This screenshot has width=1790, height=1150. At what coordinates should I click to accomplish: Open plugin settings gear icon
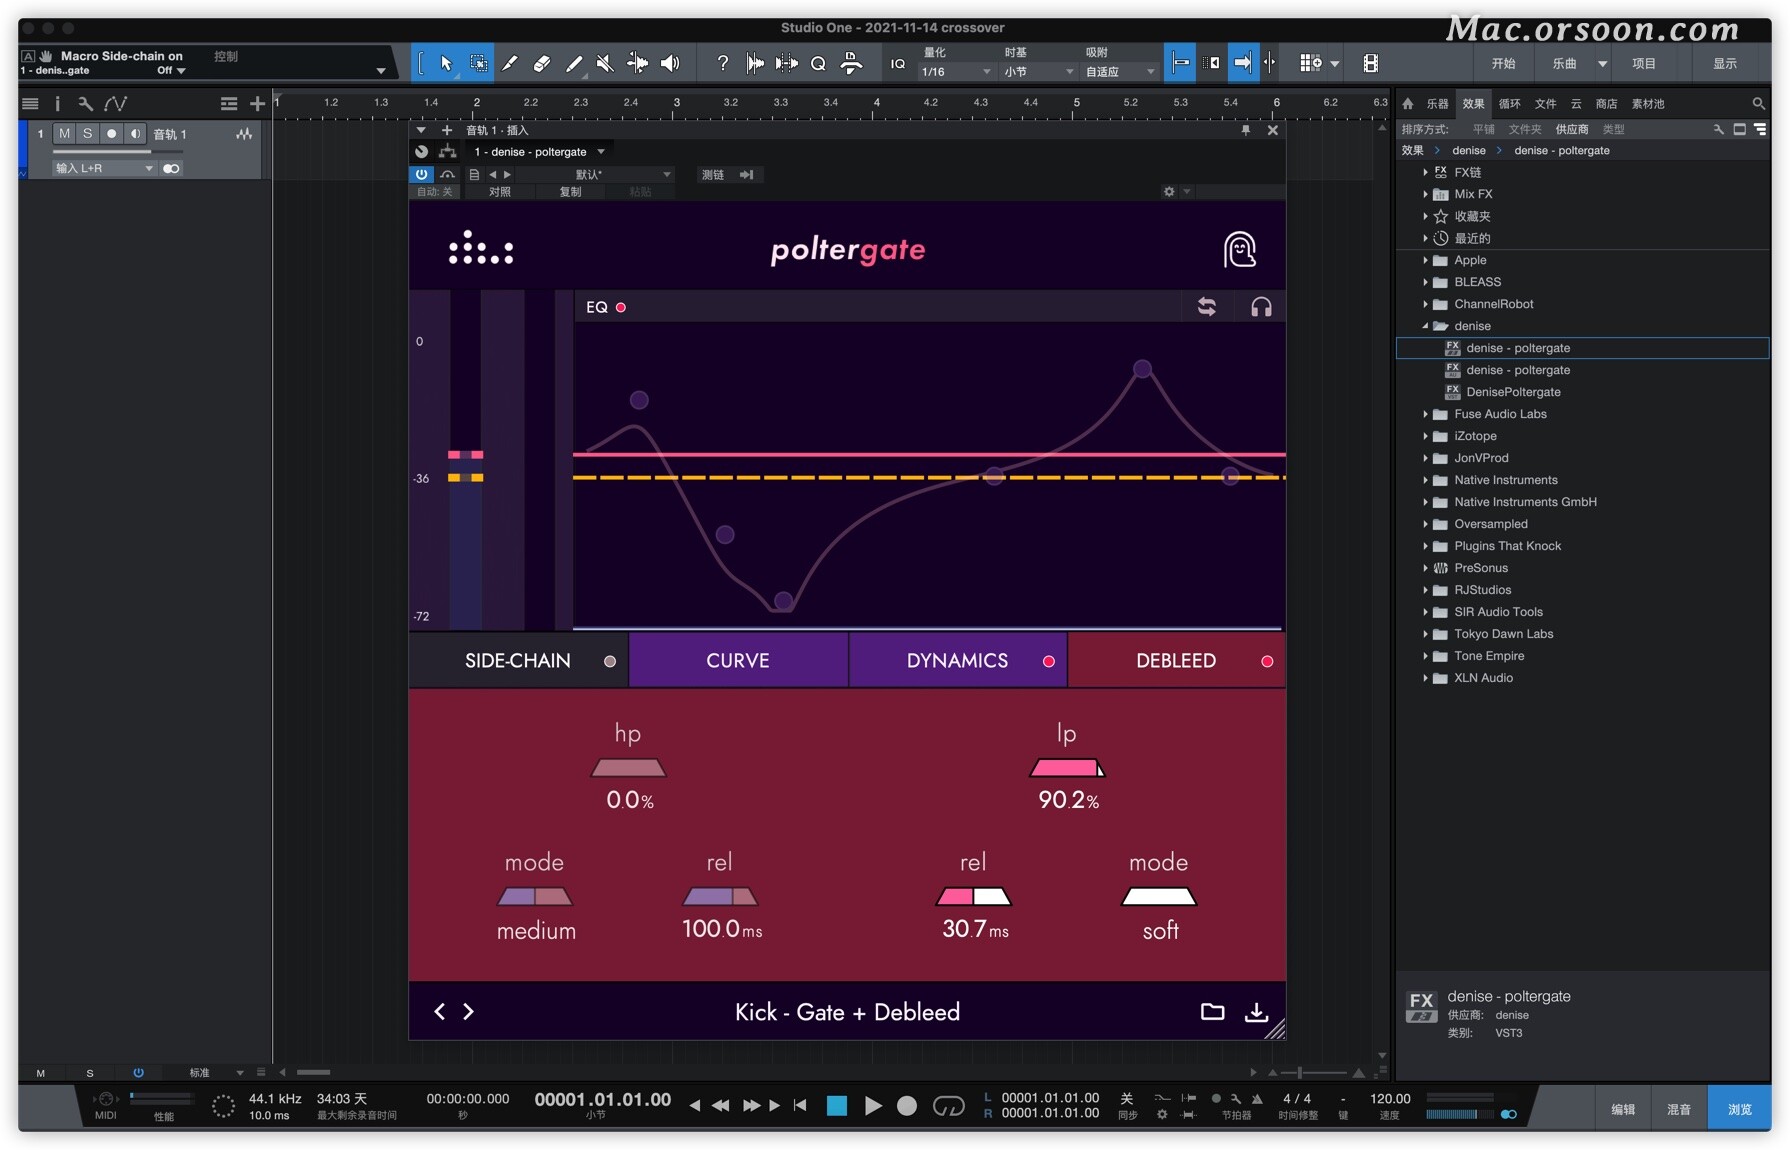[x=1169, y=191]
